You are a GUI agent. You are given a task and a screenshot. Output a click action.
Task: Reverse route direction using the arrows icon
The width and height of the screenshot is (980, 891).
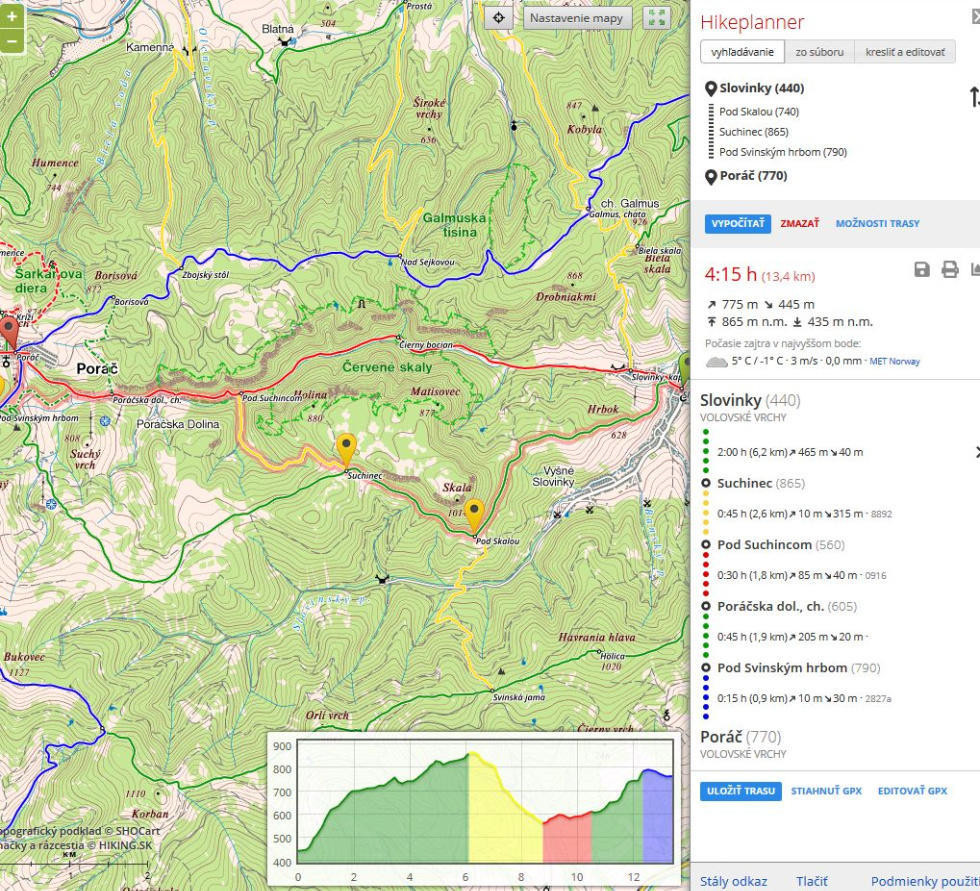[974, 98]
